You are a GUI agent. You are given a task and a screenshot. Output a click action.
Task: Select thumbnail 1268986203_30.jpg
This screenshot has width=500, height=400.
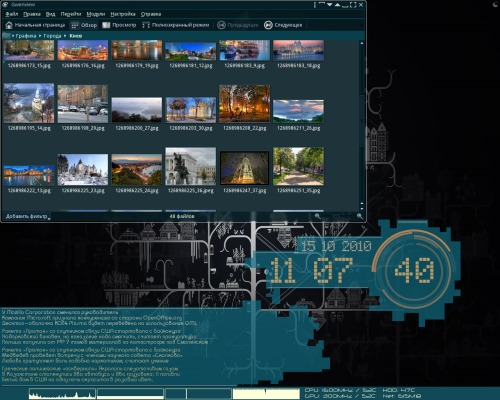pyautogui.click(x=191, y=110)
